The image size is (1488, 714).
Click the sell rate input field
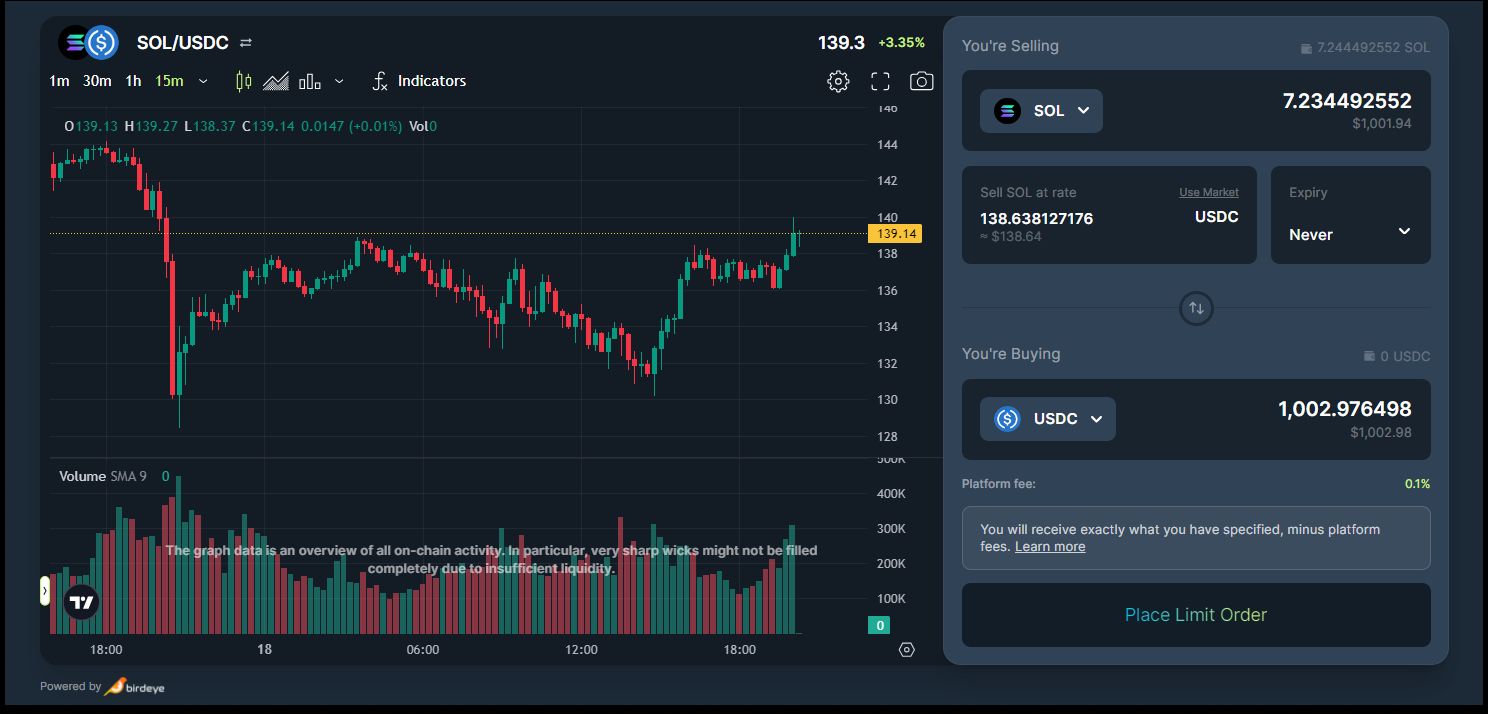point(1036,218)
